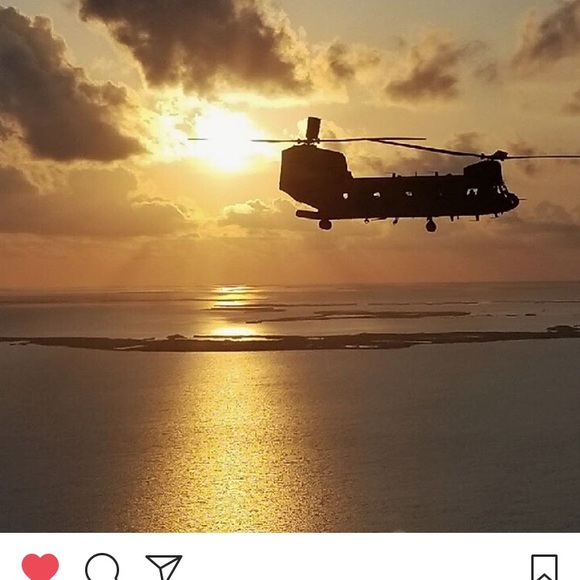
Task: Click the distant sandbar near the horizon
Action: point(357,316)
